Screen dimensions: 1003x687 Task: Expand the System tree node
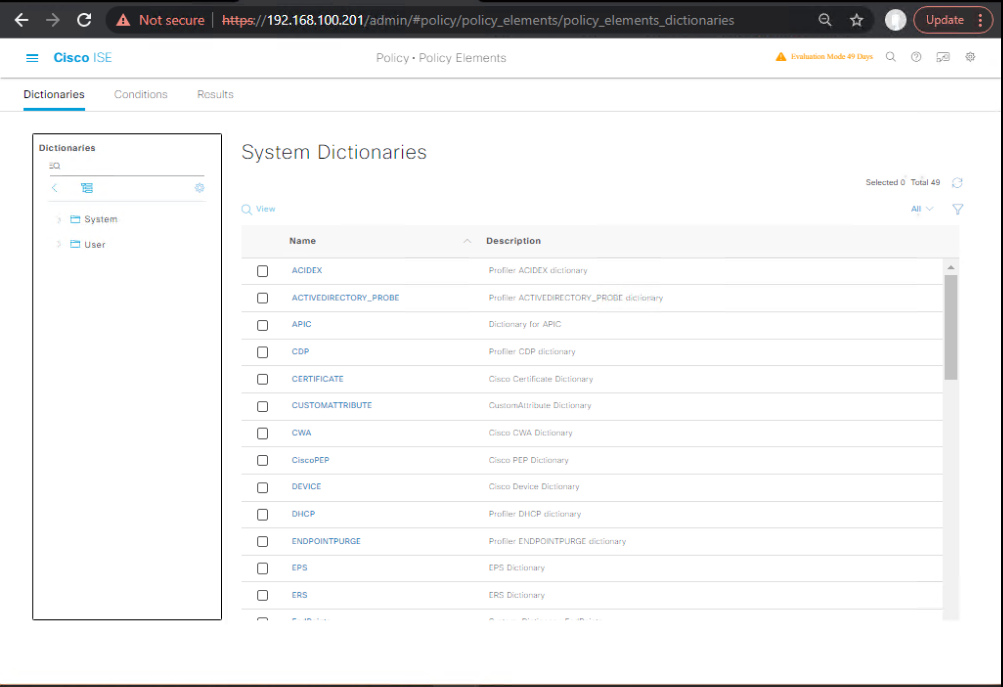[x=58, y=219]
